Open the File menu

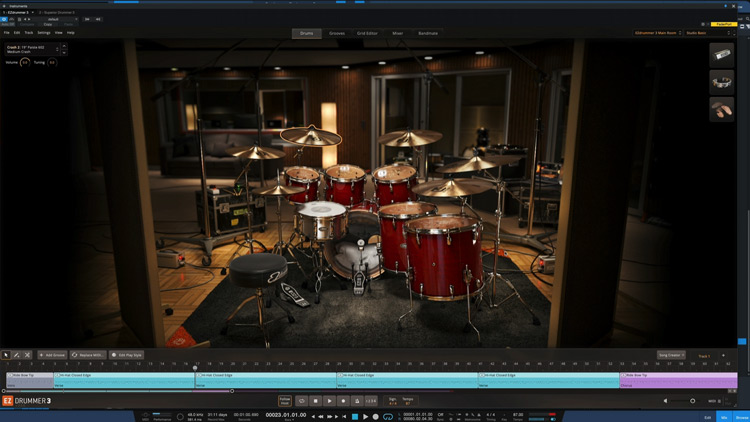click(7, 33)
